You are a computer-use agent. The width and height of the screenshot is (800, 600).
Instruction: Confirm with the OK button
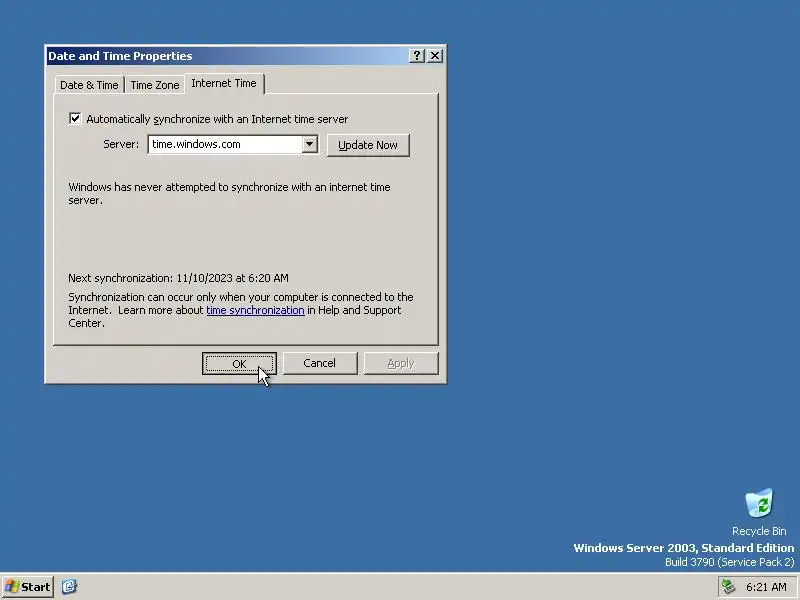pos(239,364)
